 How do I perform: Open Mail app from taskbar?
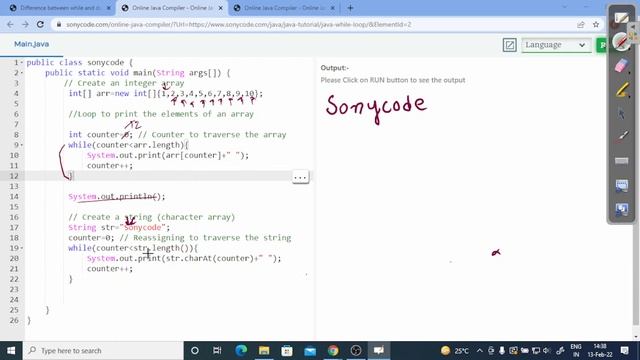point(310,351)
